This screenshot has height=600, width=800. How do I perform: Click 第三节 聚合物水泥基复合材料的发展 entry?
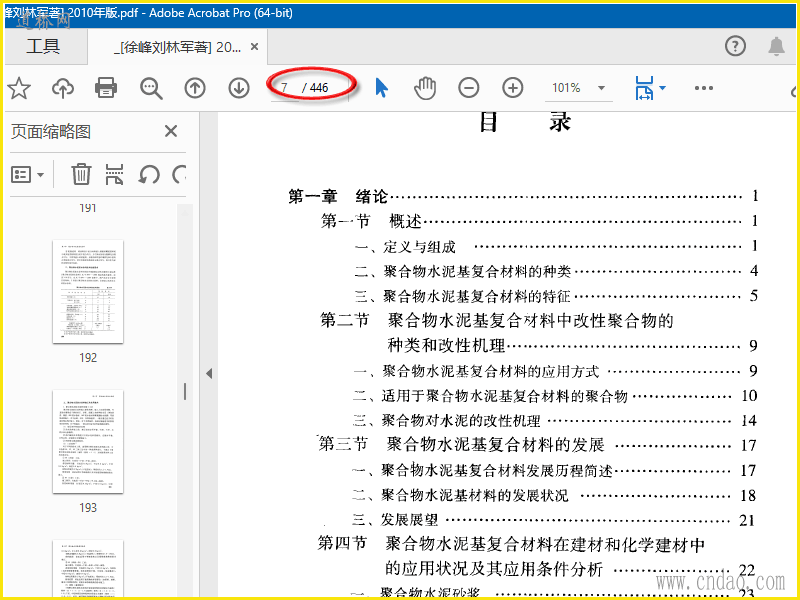click(538, 444)
